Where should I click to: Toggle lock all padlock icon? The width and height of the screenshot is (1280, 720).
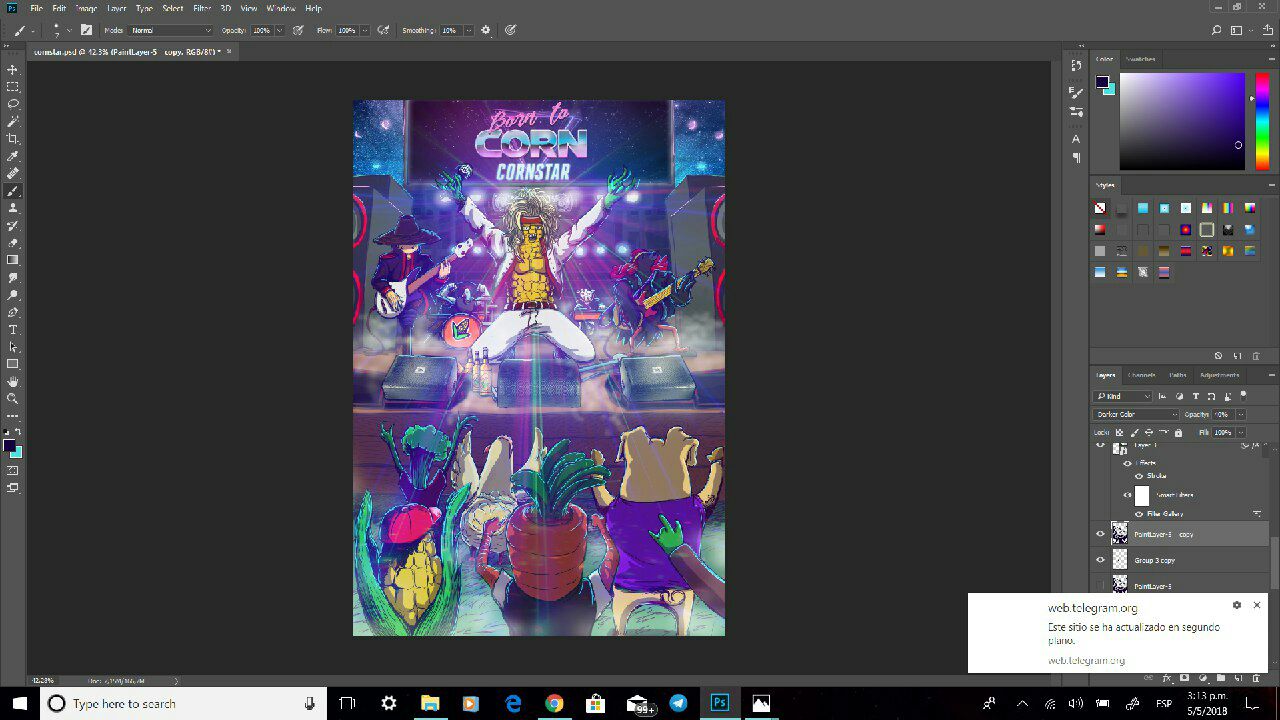point(1178,433)
